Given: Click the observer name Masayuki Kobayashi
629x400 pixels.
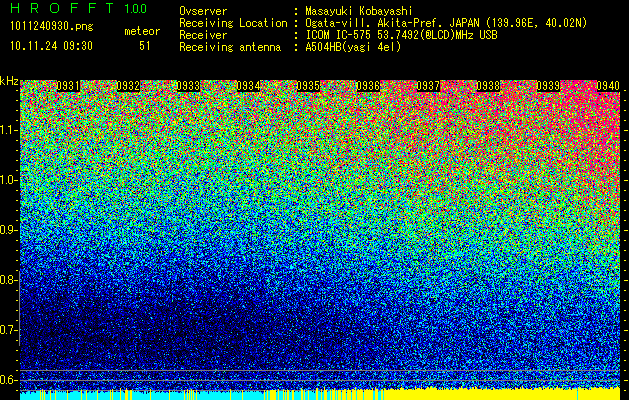Looking at the screenshot, I should 359,11.
